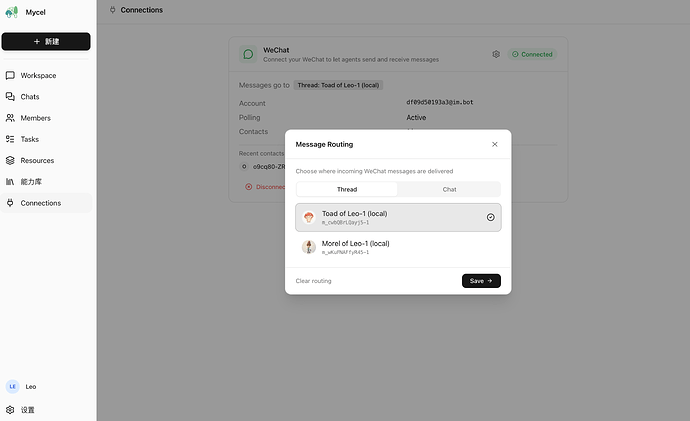The width and height of the screenshot is (690, 421).
Task: Click the Active polling status
Action: pos(416,117)
